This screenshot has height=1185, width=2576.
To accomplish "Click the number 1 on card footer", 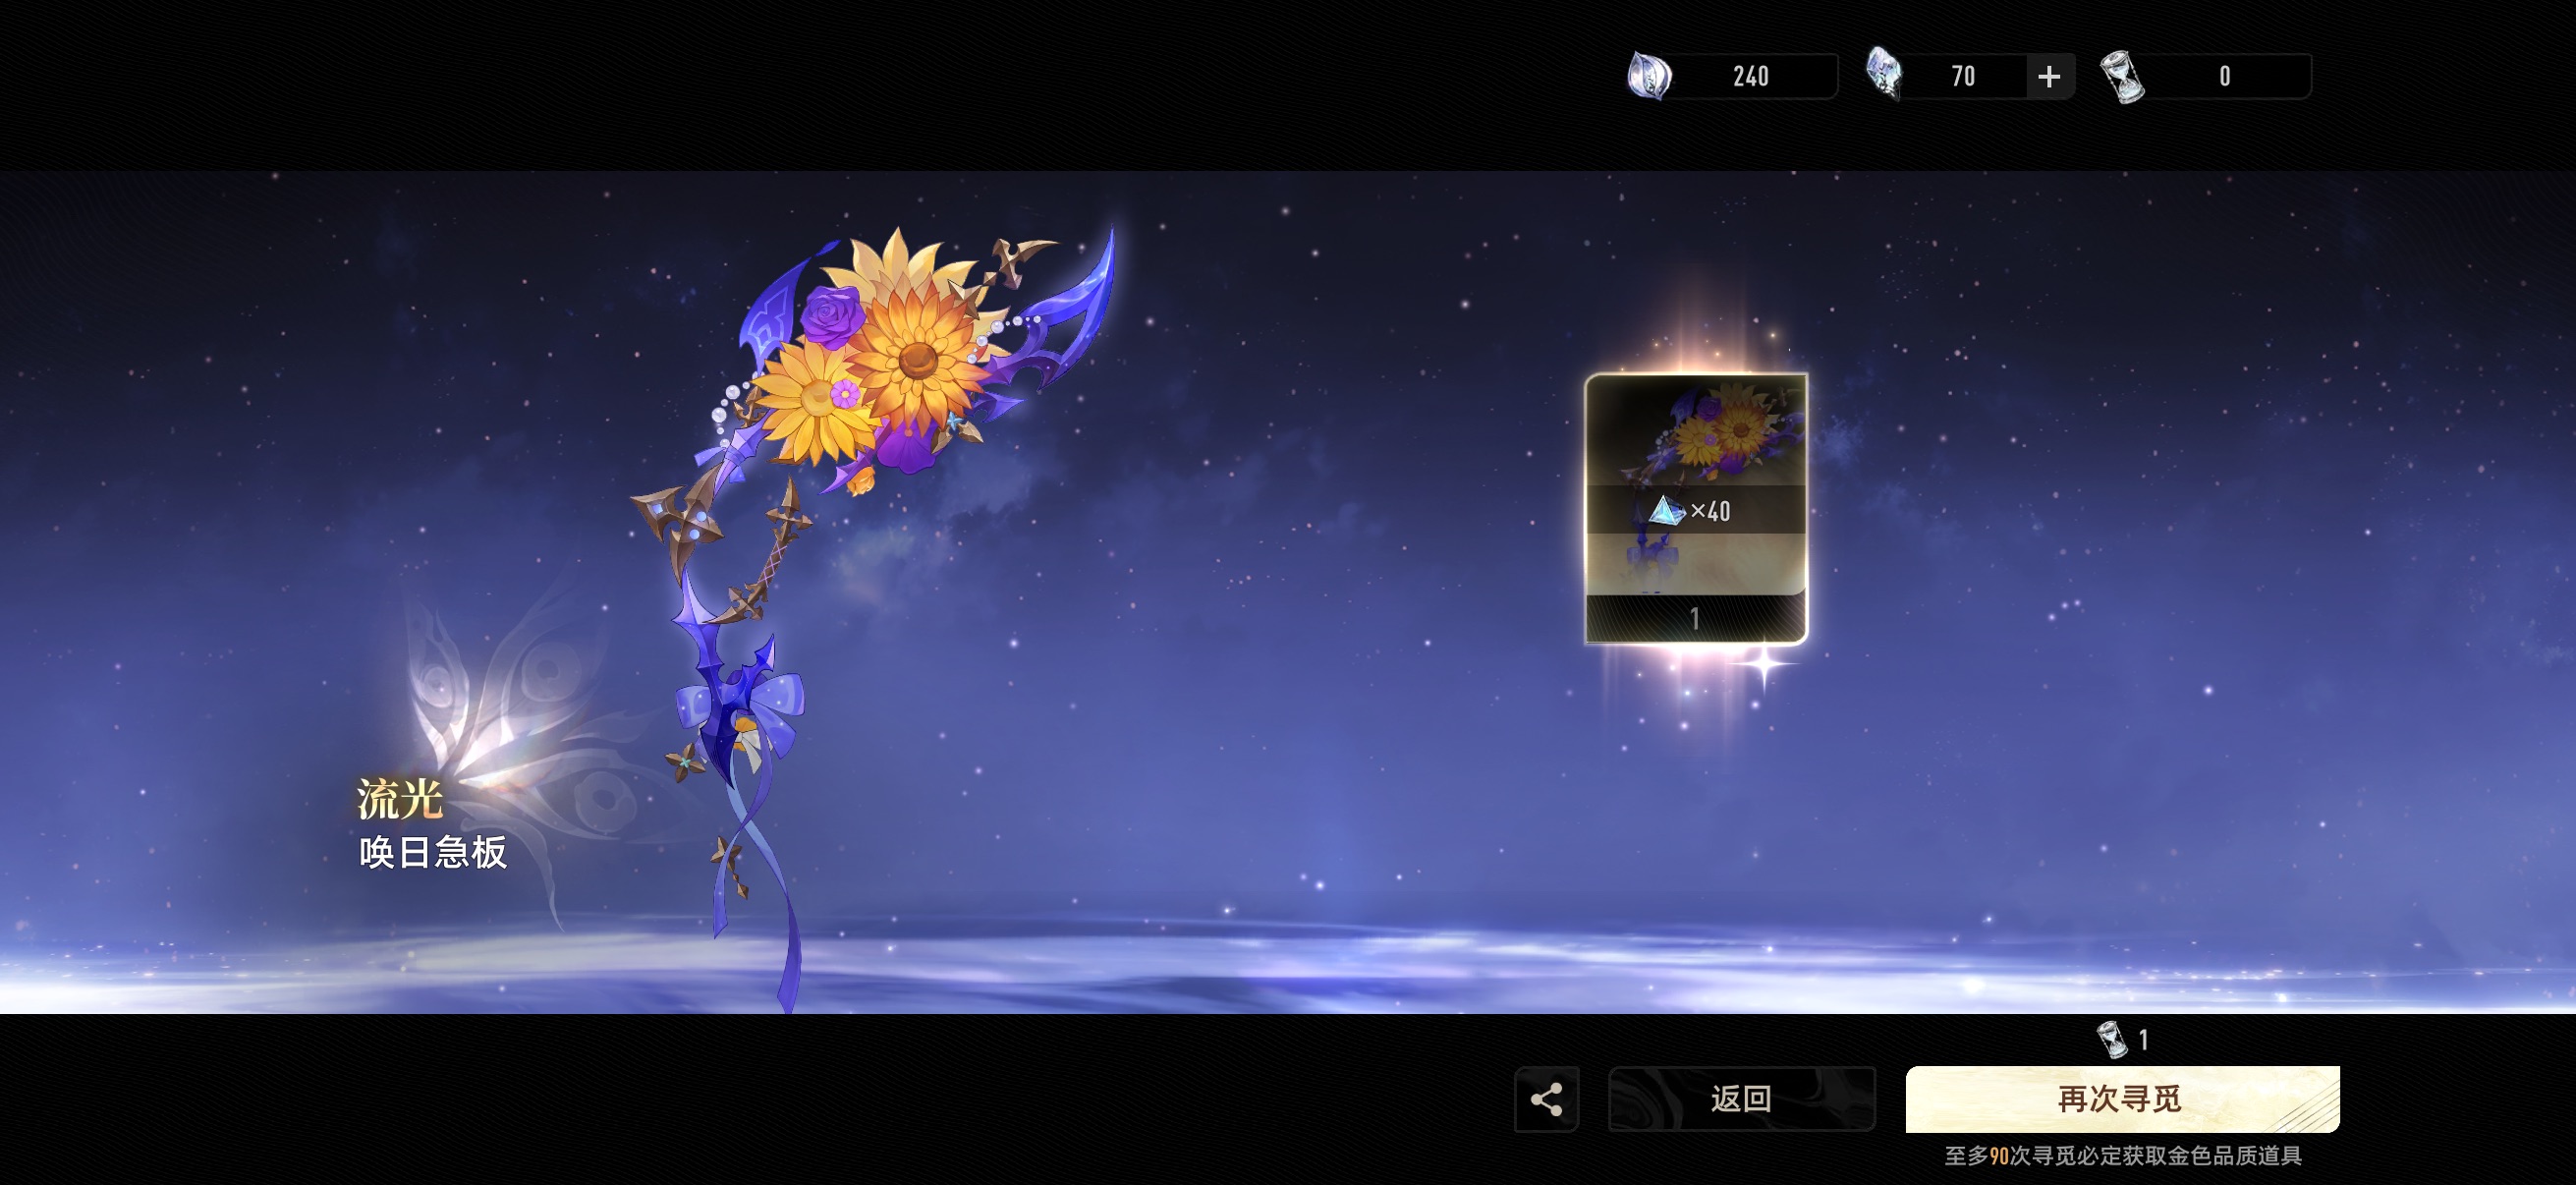I will [x=1695, y=618].
